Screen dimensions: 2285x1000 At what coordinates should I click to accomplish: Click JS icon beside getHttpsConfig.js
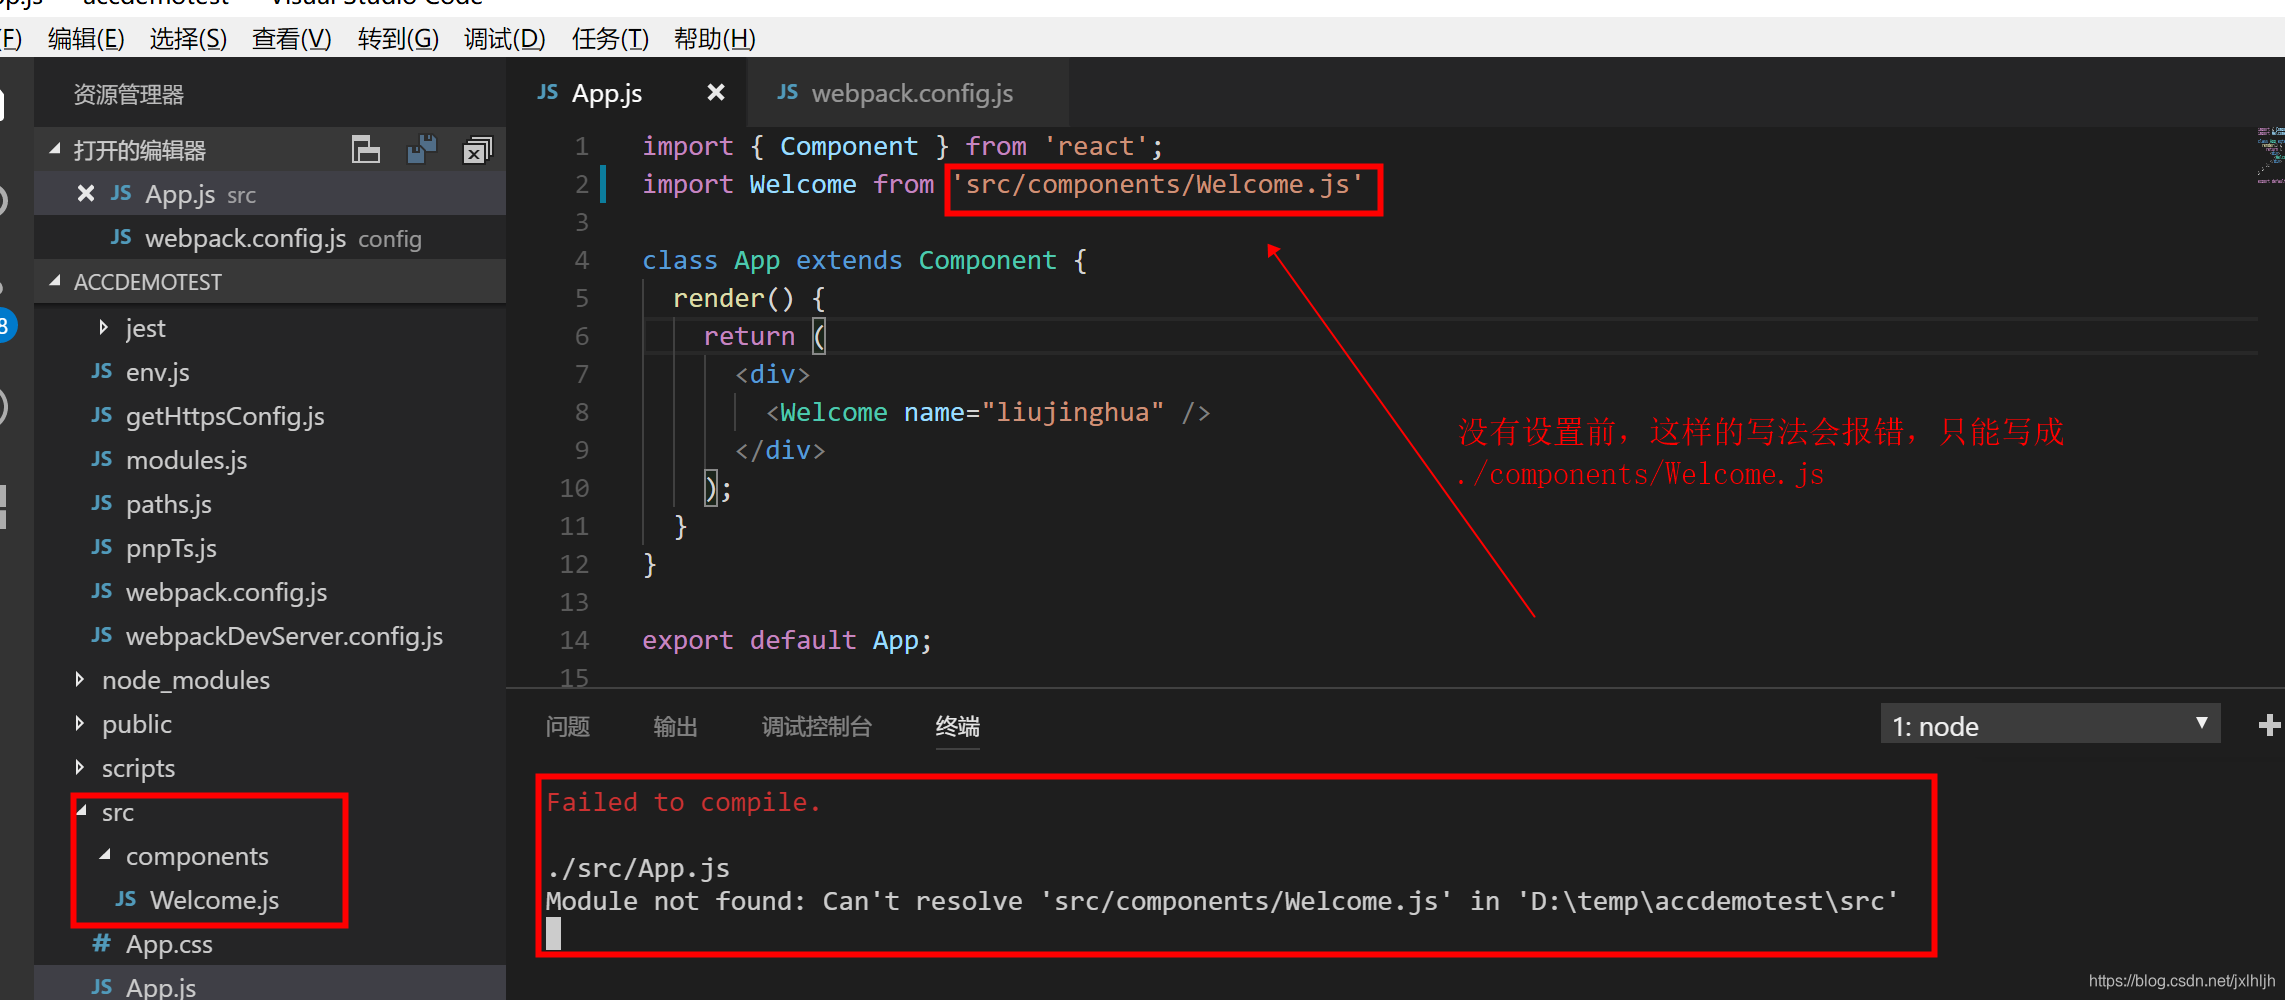102,415
